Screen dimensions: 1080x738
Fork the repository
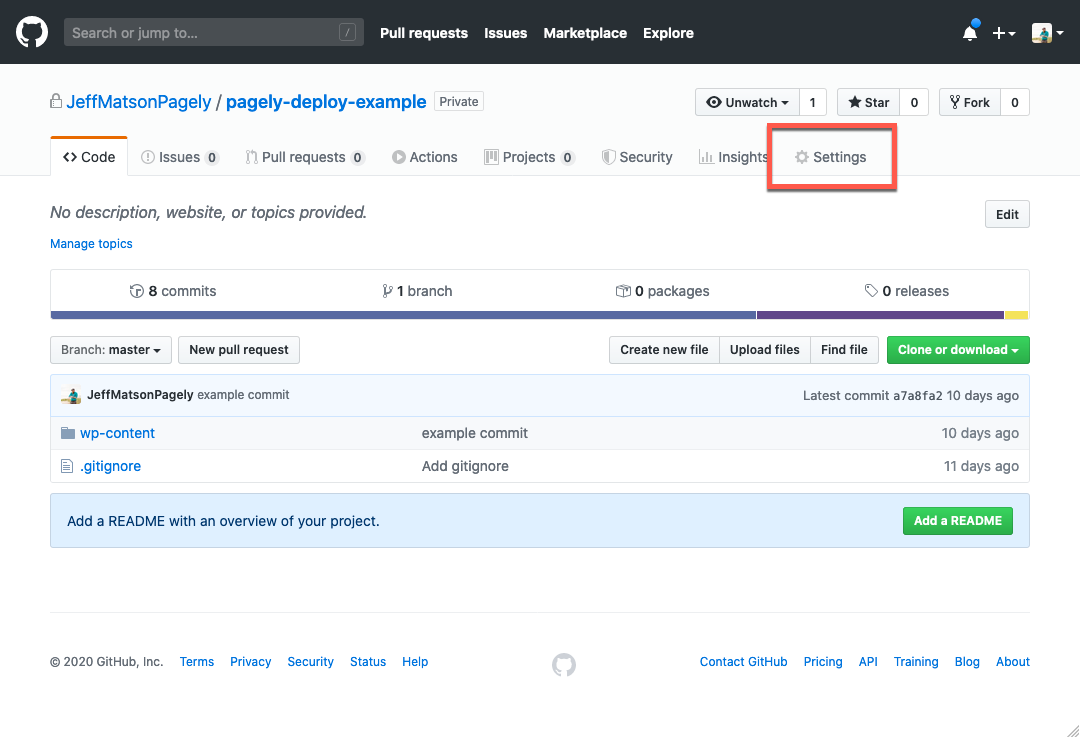pyautogui.click(x=970, y=102)
